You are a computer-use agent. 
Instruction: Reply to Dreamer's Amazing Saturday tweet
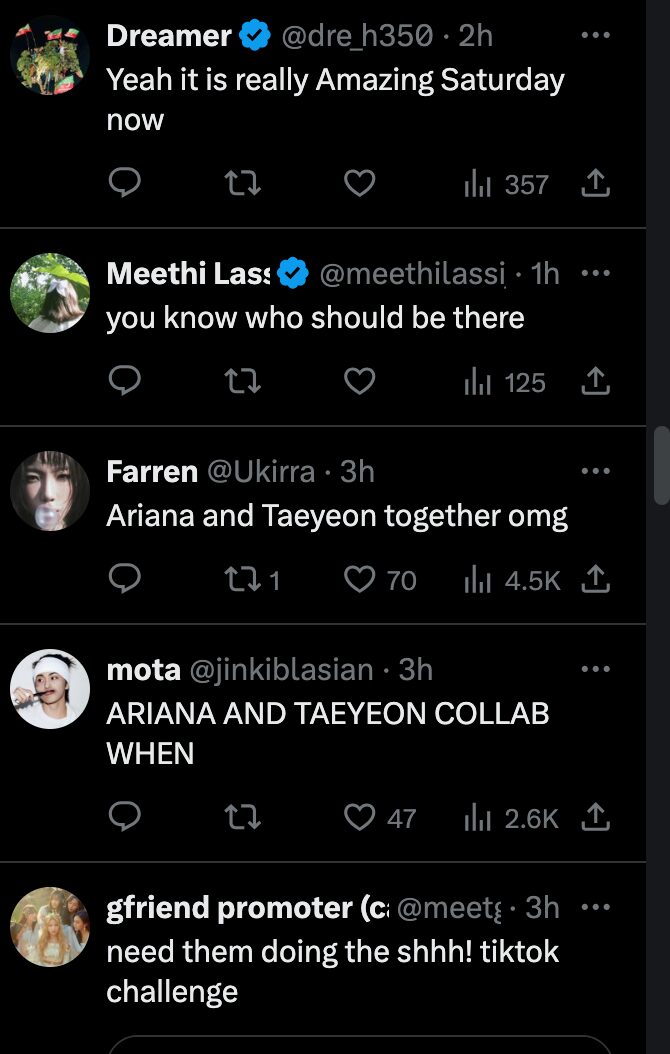[124, 184]
